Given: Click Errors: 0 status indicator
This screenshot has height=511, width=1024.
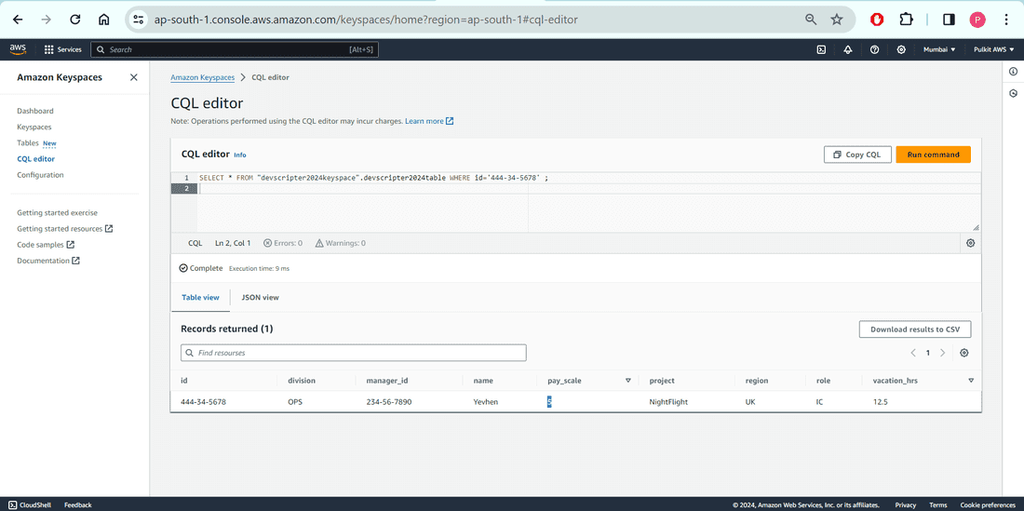Looking at the screenshot, I should click(x=283, y=243).
